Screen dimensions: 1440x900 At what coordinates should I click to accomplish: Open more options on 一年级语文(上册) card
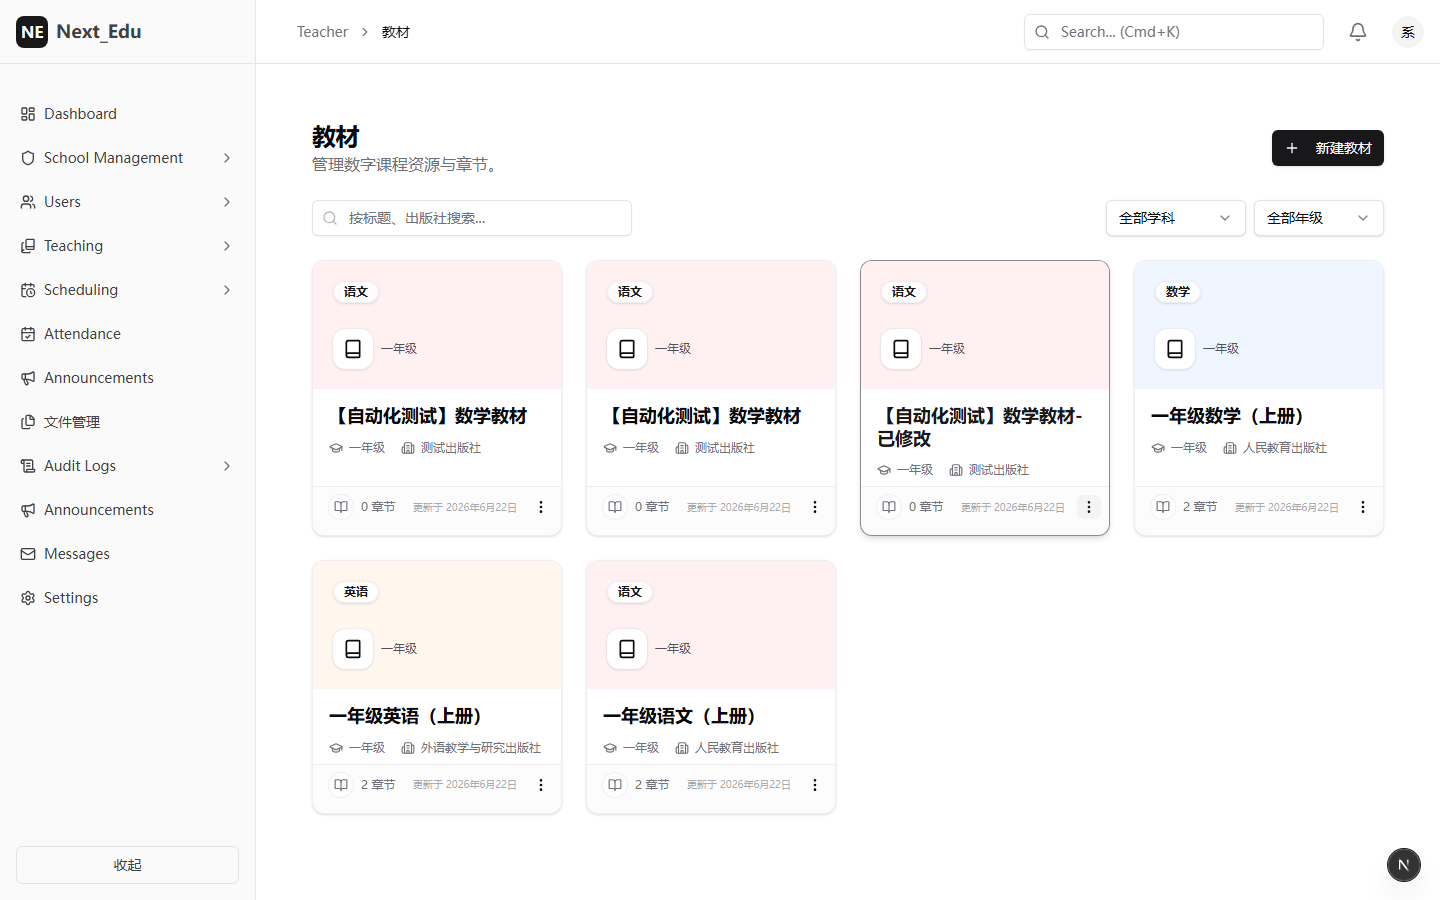(815, 785)
